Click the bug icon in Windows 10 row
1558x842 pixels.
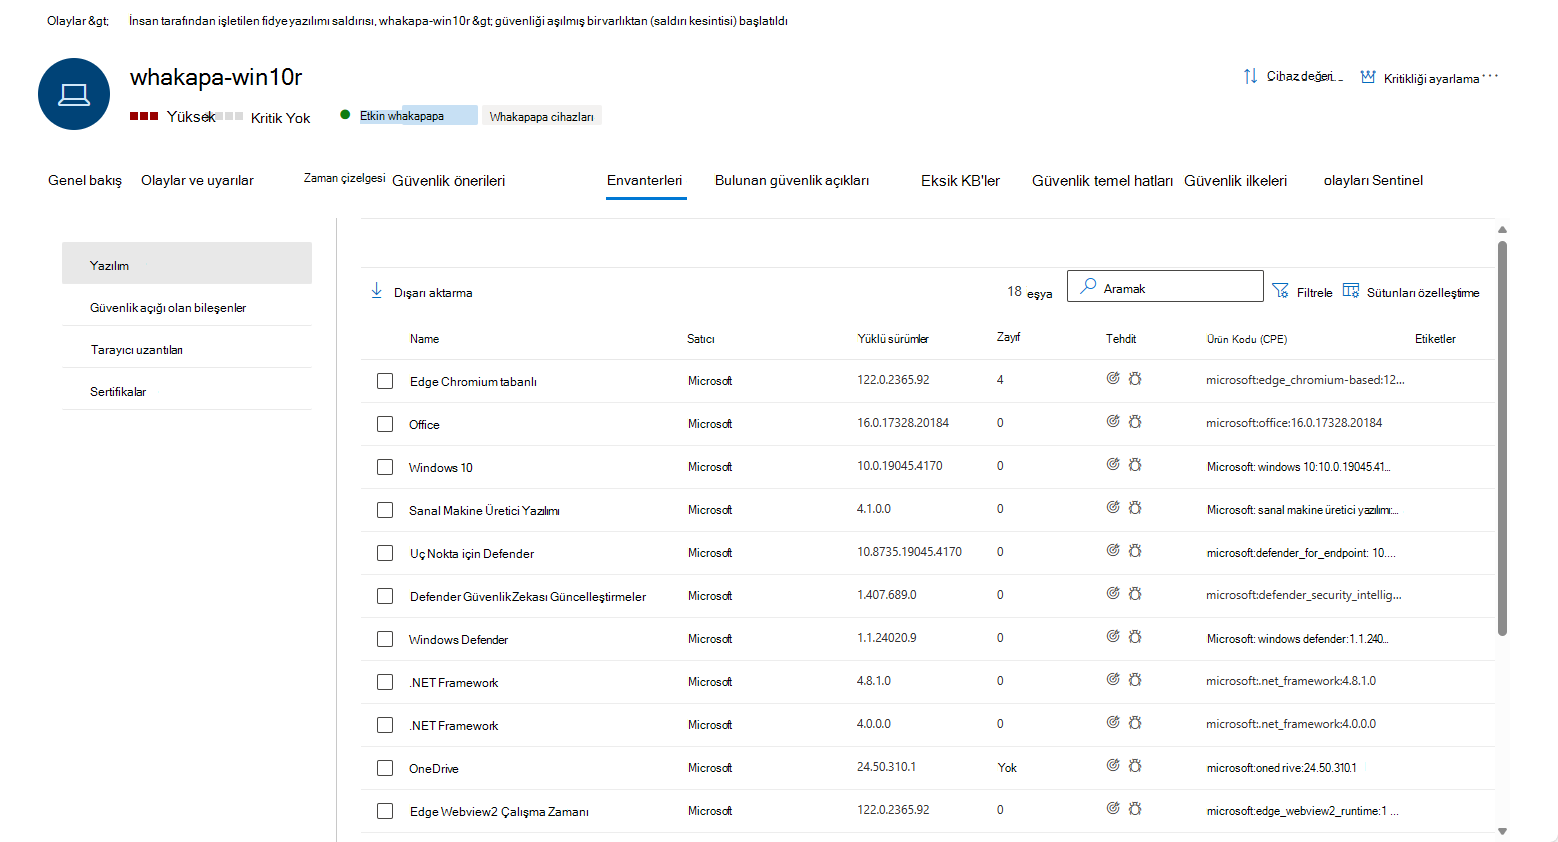pos(1135,464)
